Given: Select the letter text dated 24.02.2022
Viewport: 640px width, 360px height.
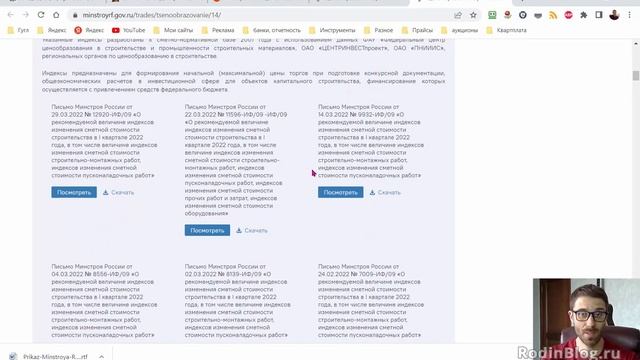Looking at the screenshot, I should click(x=371, y=300).
